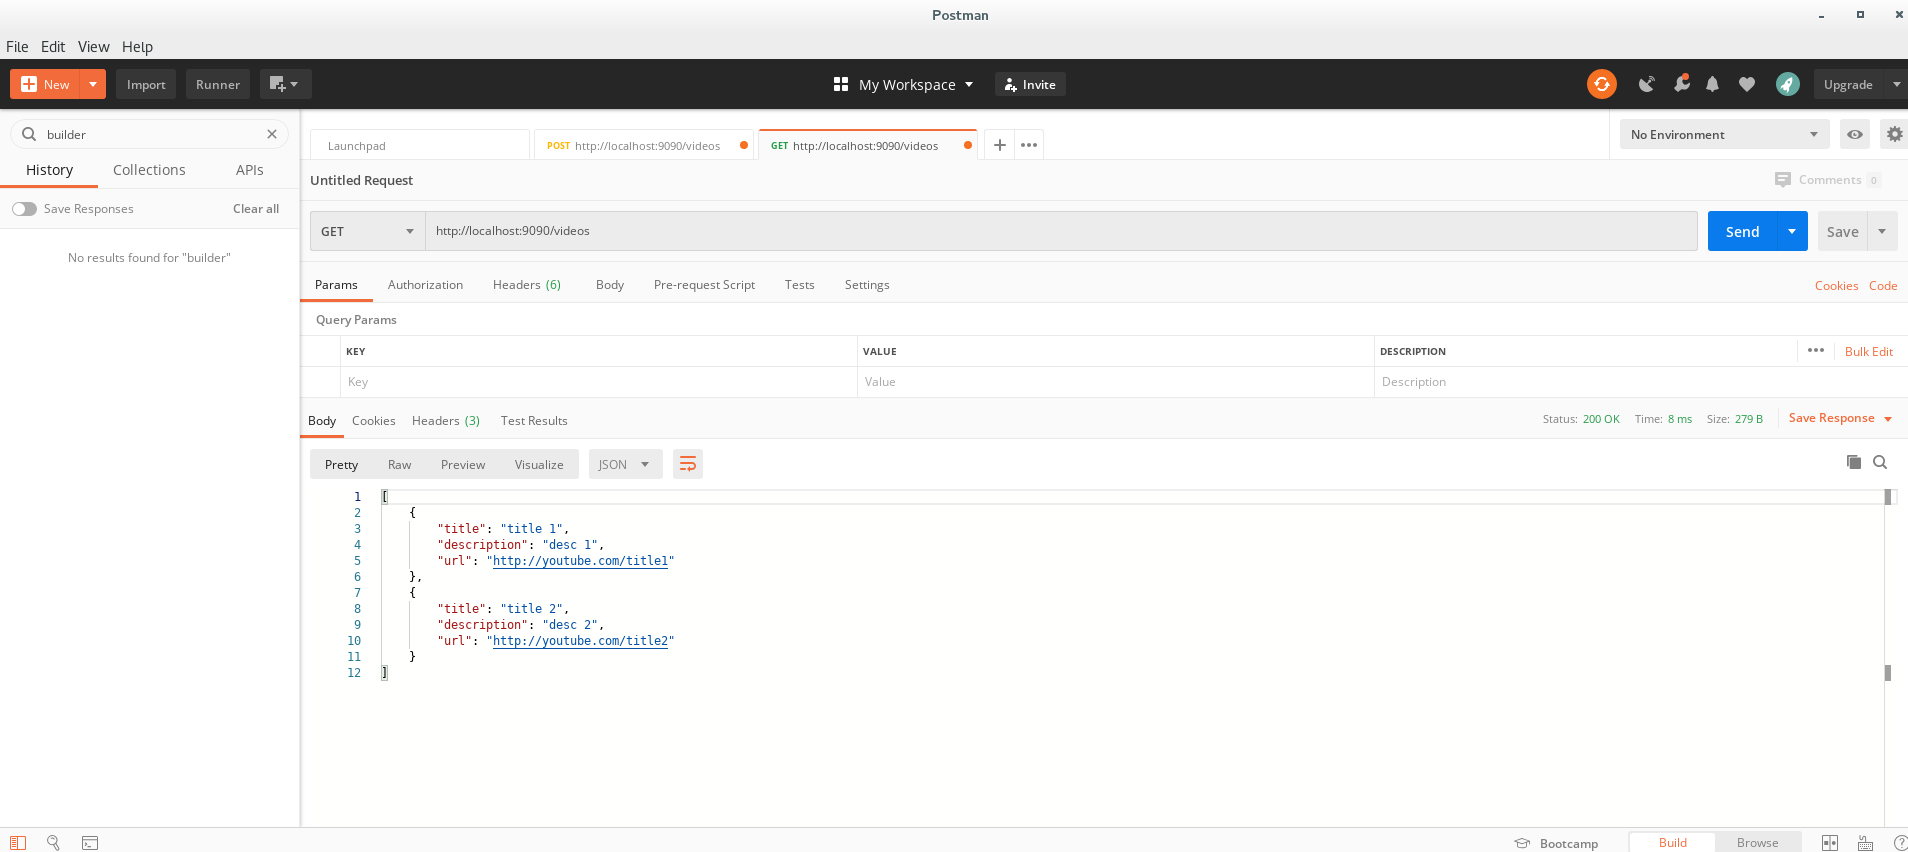Open Bootcamp in the status bar
The image size is (1908, 852).
coord(1556,843)
